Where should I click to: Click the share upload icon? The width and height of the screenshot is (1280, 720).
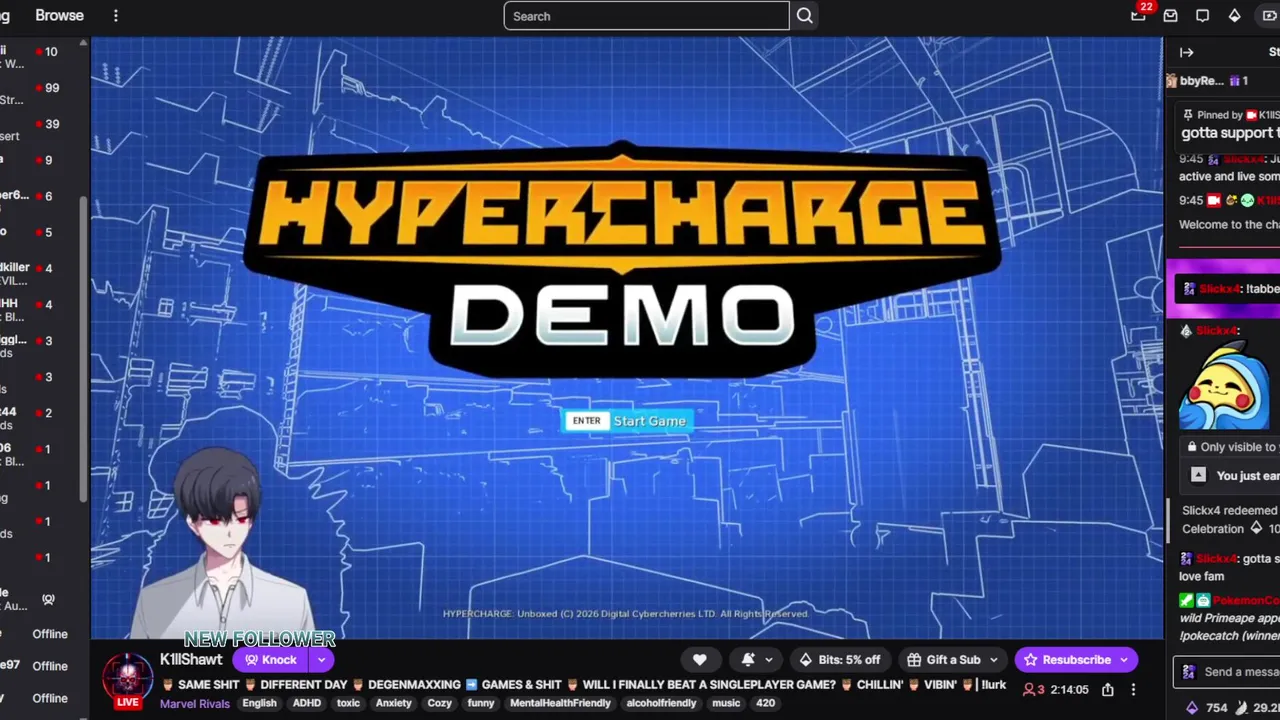[x=1108, y=689]
